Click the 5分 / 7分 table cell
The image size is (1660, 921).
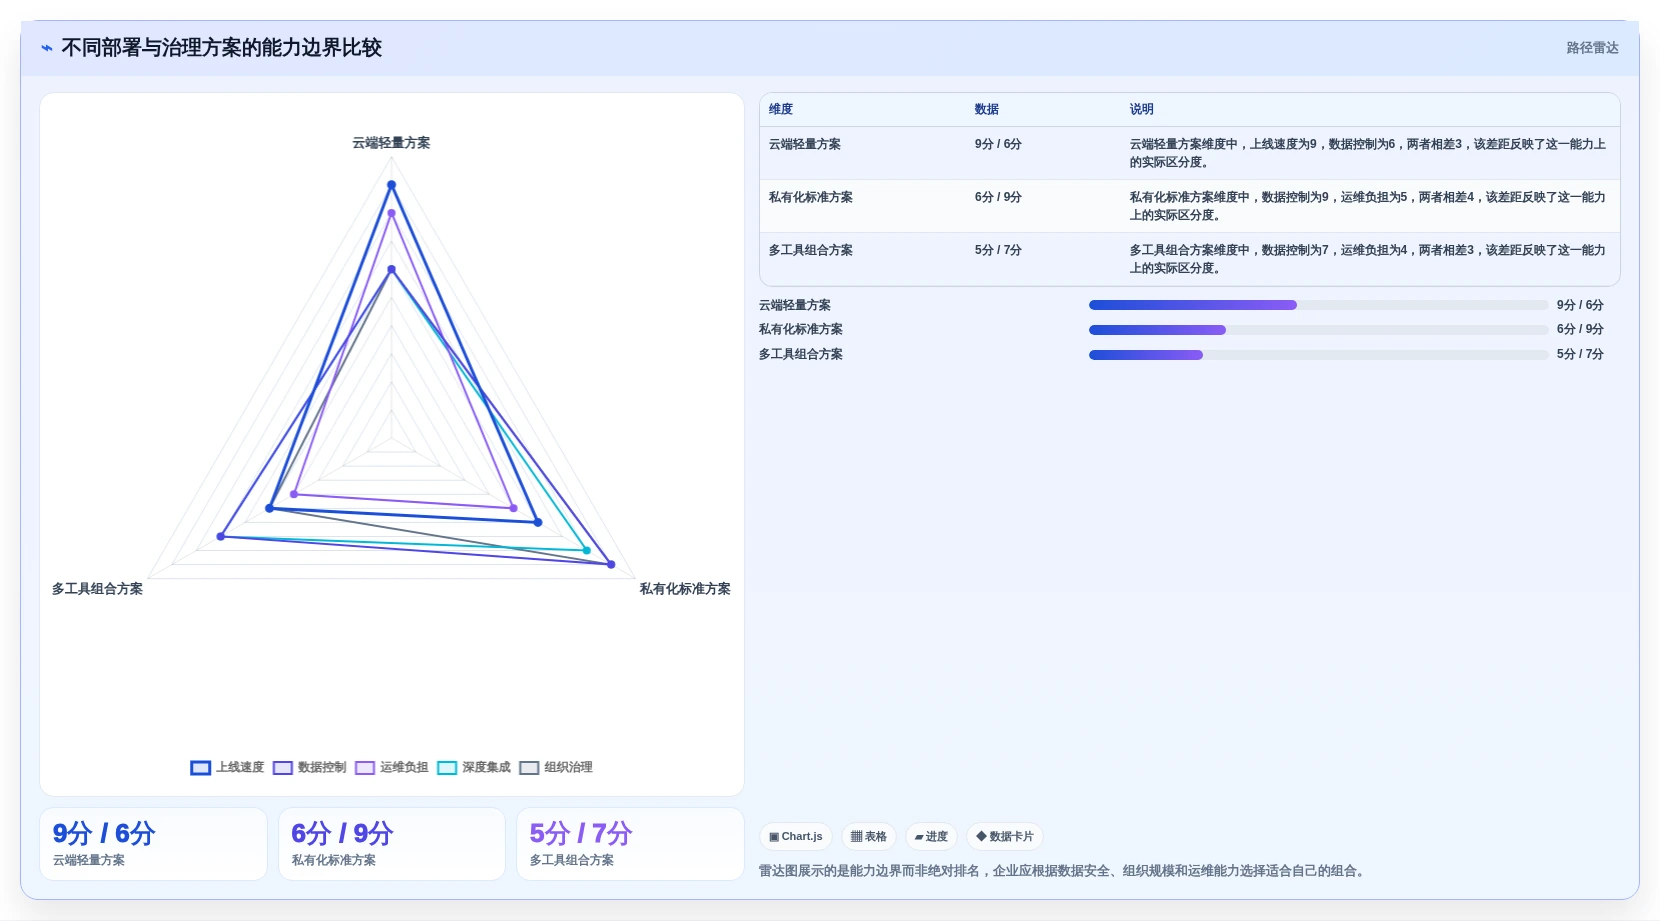[x=998, y=250]
